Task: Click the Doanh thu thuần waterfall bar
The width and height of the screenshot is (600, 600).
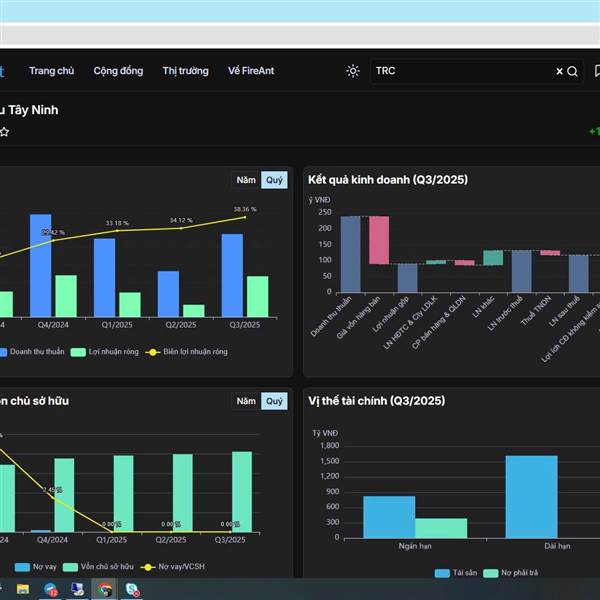Action: click(351, 254)
